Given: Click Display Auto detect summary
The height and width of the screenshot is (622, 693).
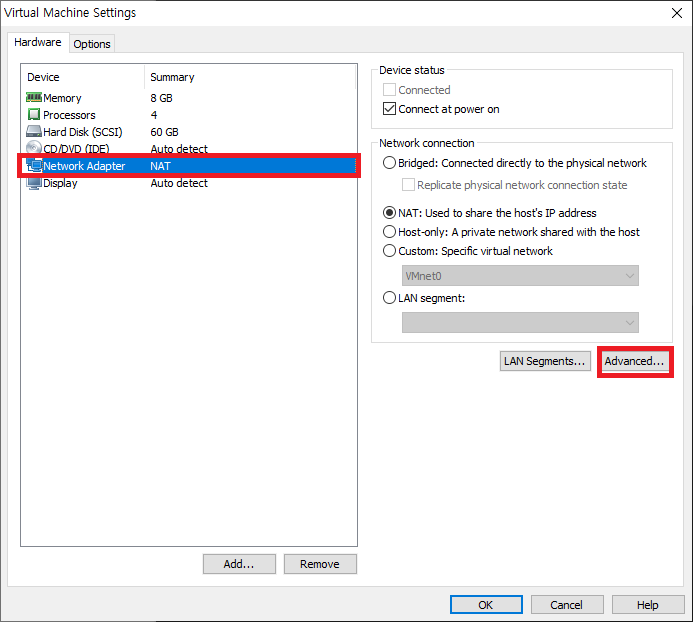Looking at the screenshot, I should click(179, 183).
